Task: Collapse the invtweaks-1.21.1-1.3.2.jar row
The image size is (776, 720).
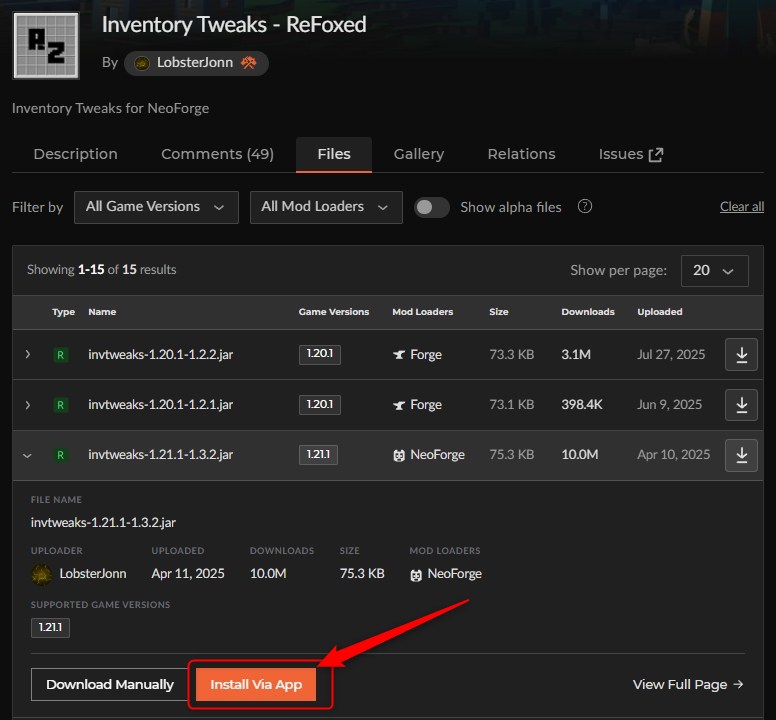Action: [x=27, y=455]
